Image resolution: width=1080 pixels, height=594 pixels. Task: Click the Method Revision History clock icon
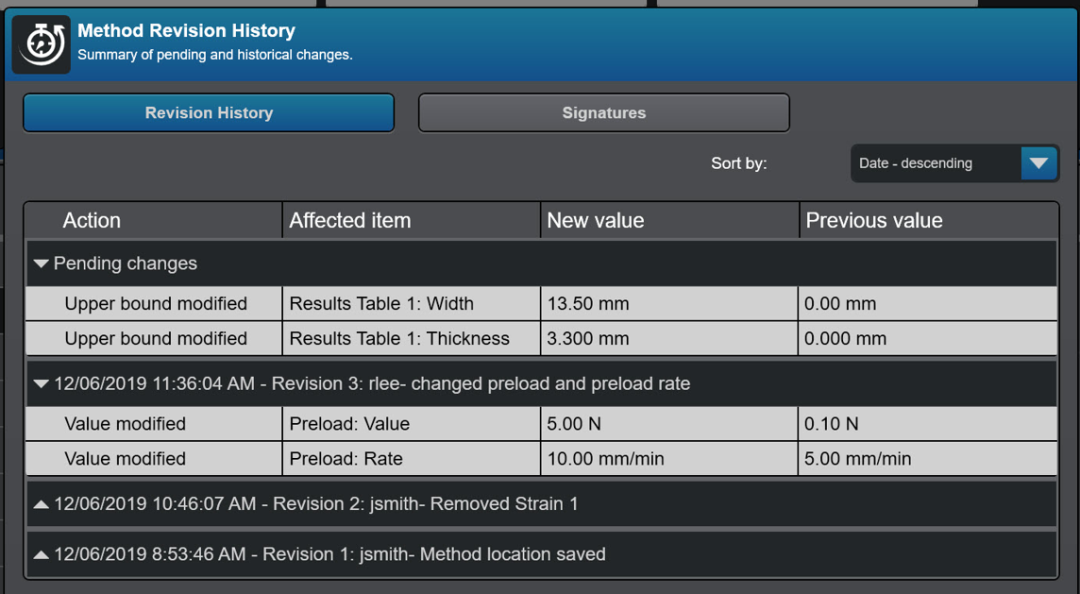coord(41,44)
